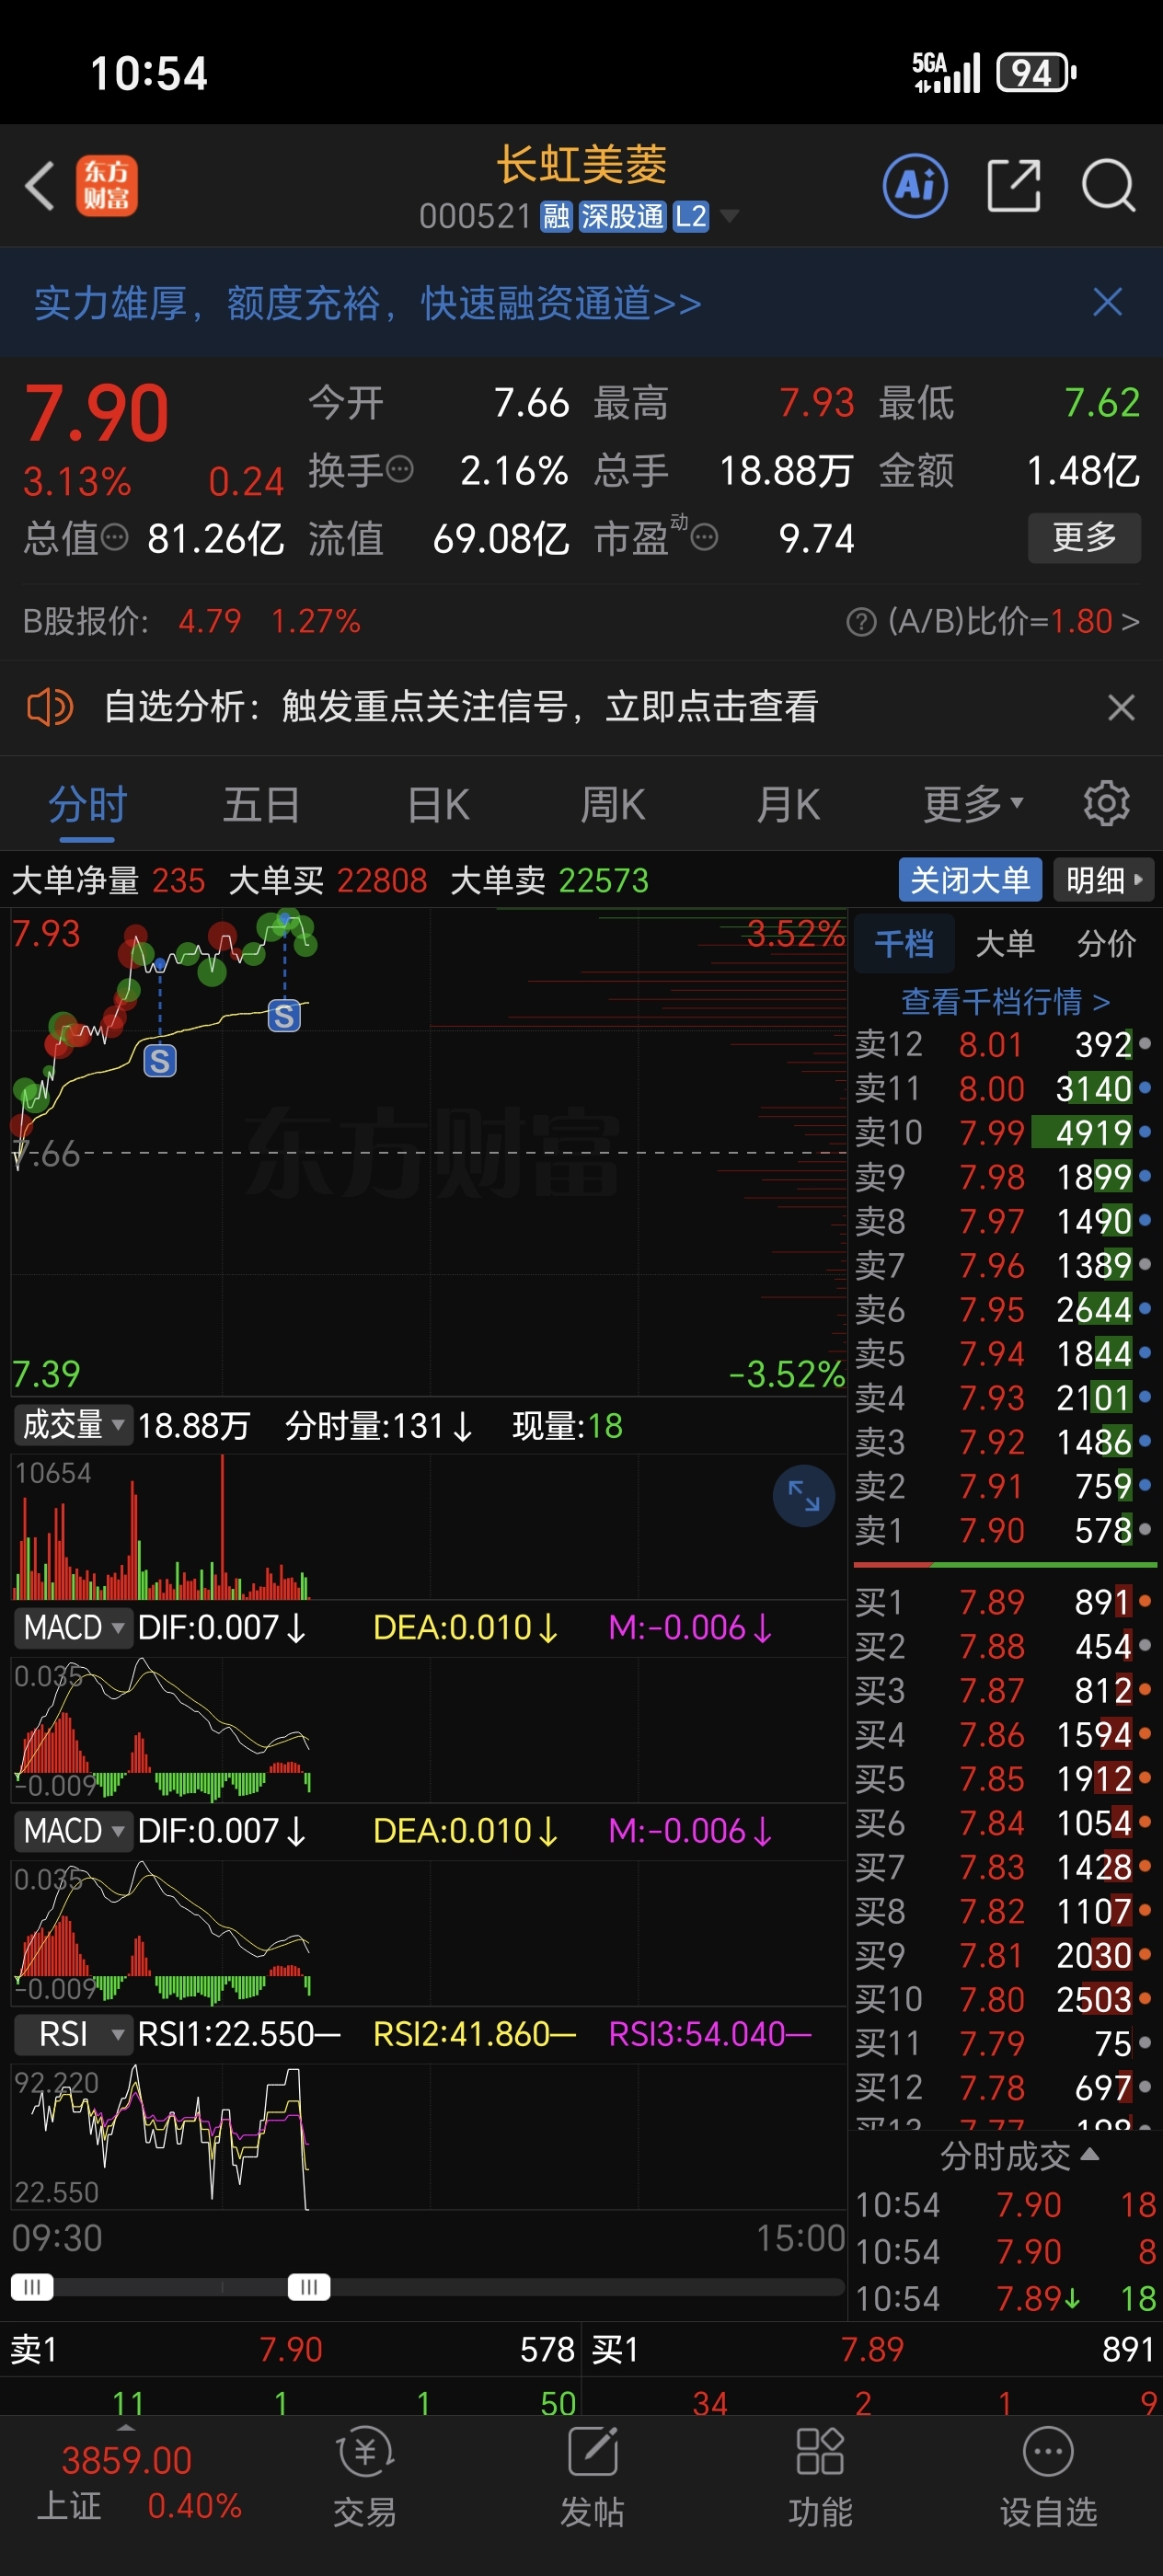Tap the second S sell marker
This screenshot has width=1163, height=2576.
click(x=284, y=1016)
